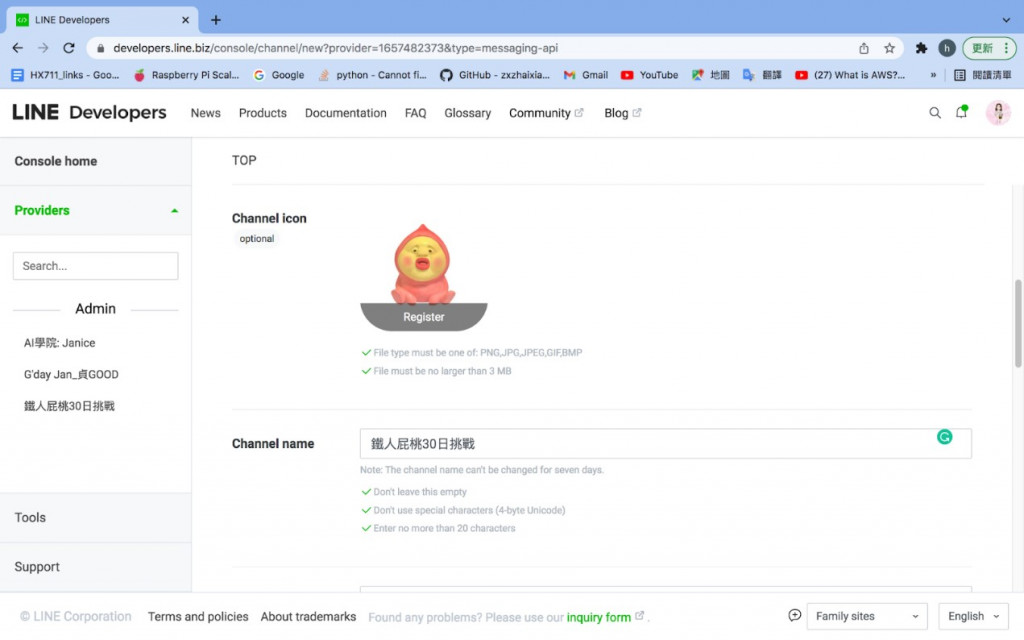
Task: Open the Products menu item
Action: [263, 113]
